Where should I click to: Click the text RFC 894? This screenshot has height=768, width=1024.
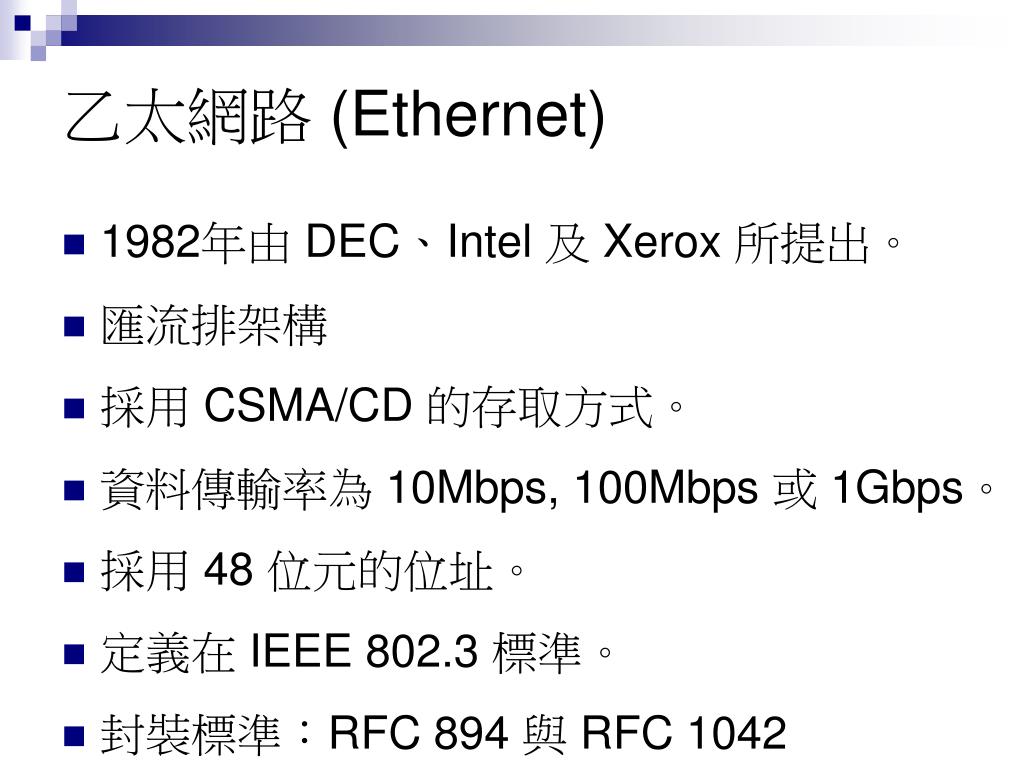419,733
